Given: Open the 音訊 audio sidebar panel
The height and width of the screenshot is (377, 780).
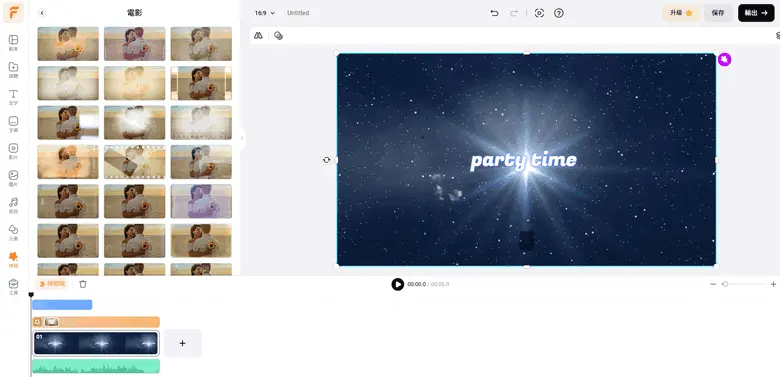Looking at the screenshot, I should point(13,205).
